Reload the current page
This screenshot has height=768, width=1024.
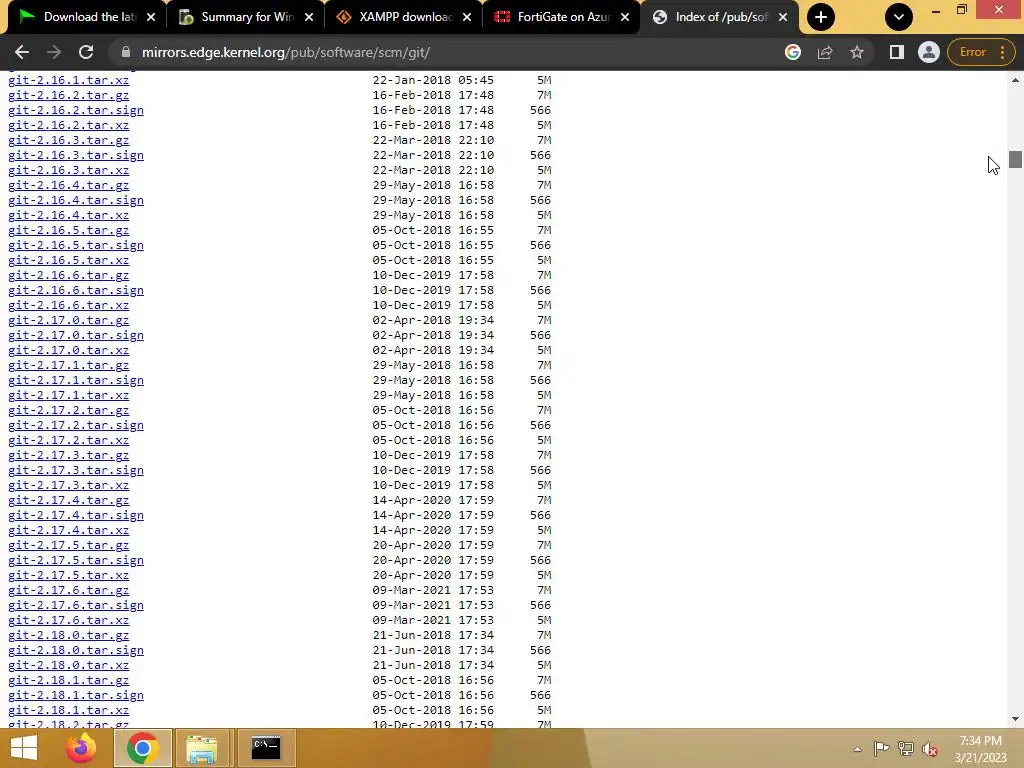(x=86, y=52)
